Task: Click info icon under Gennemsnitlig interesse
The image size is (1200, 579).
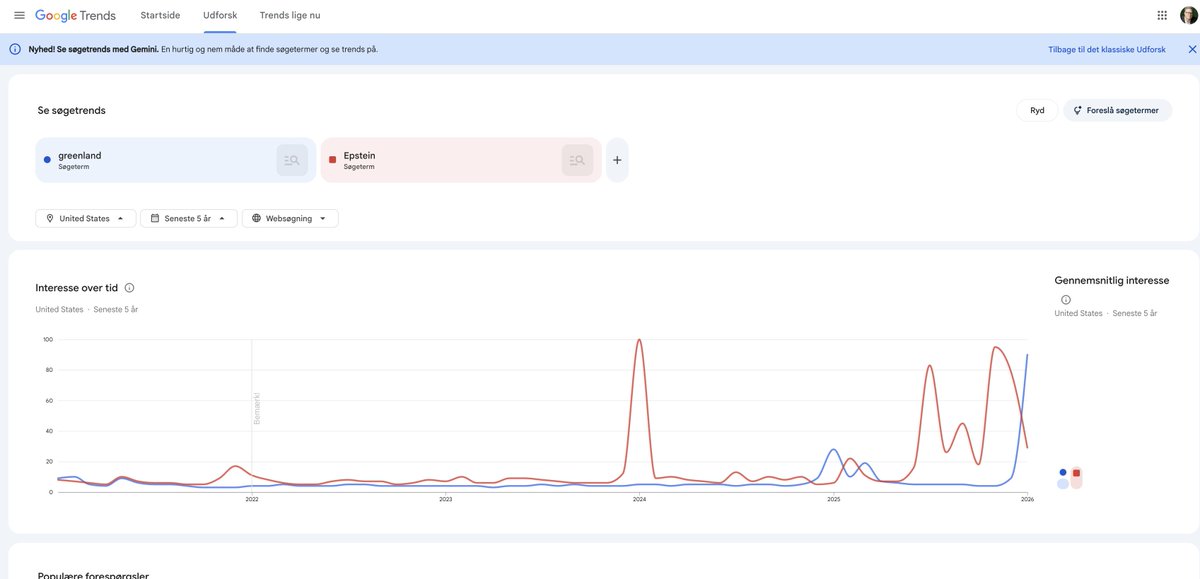Action: [x=1065, y=300]
